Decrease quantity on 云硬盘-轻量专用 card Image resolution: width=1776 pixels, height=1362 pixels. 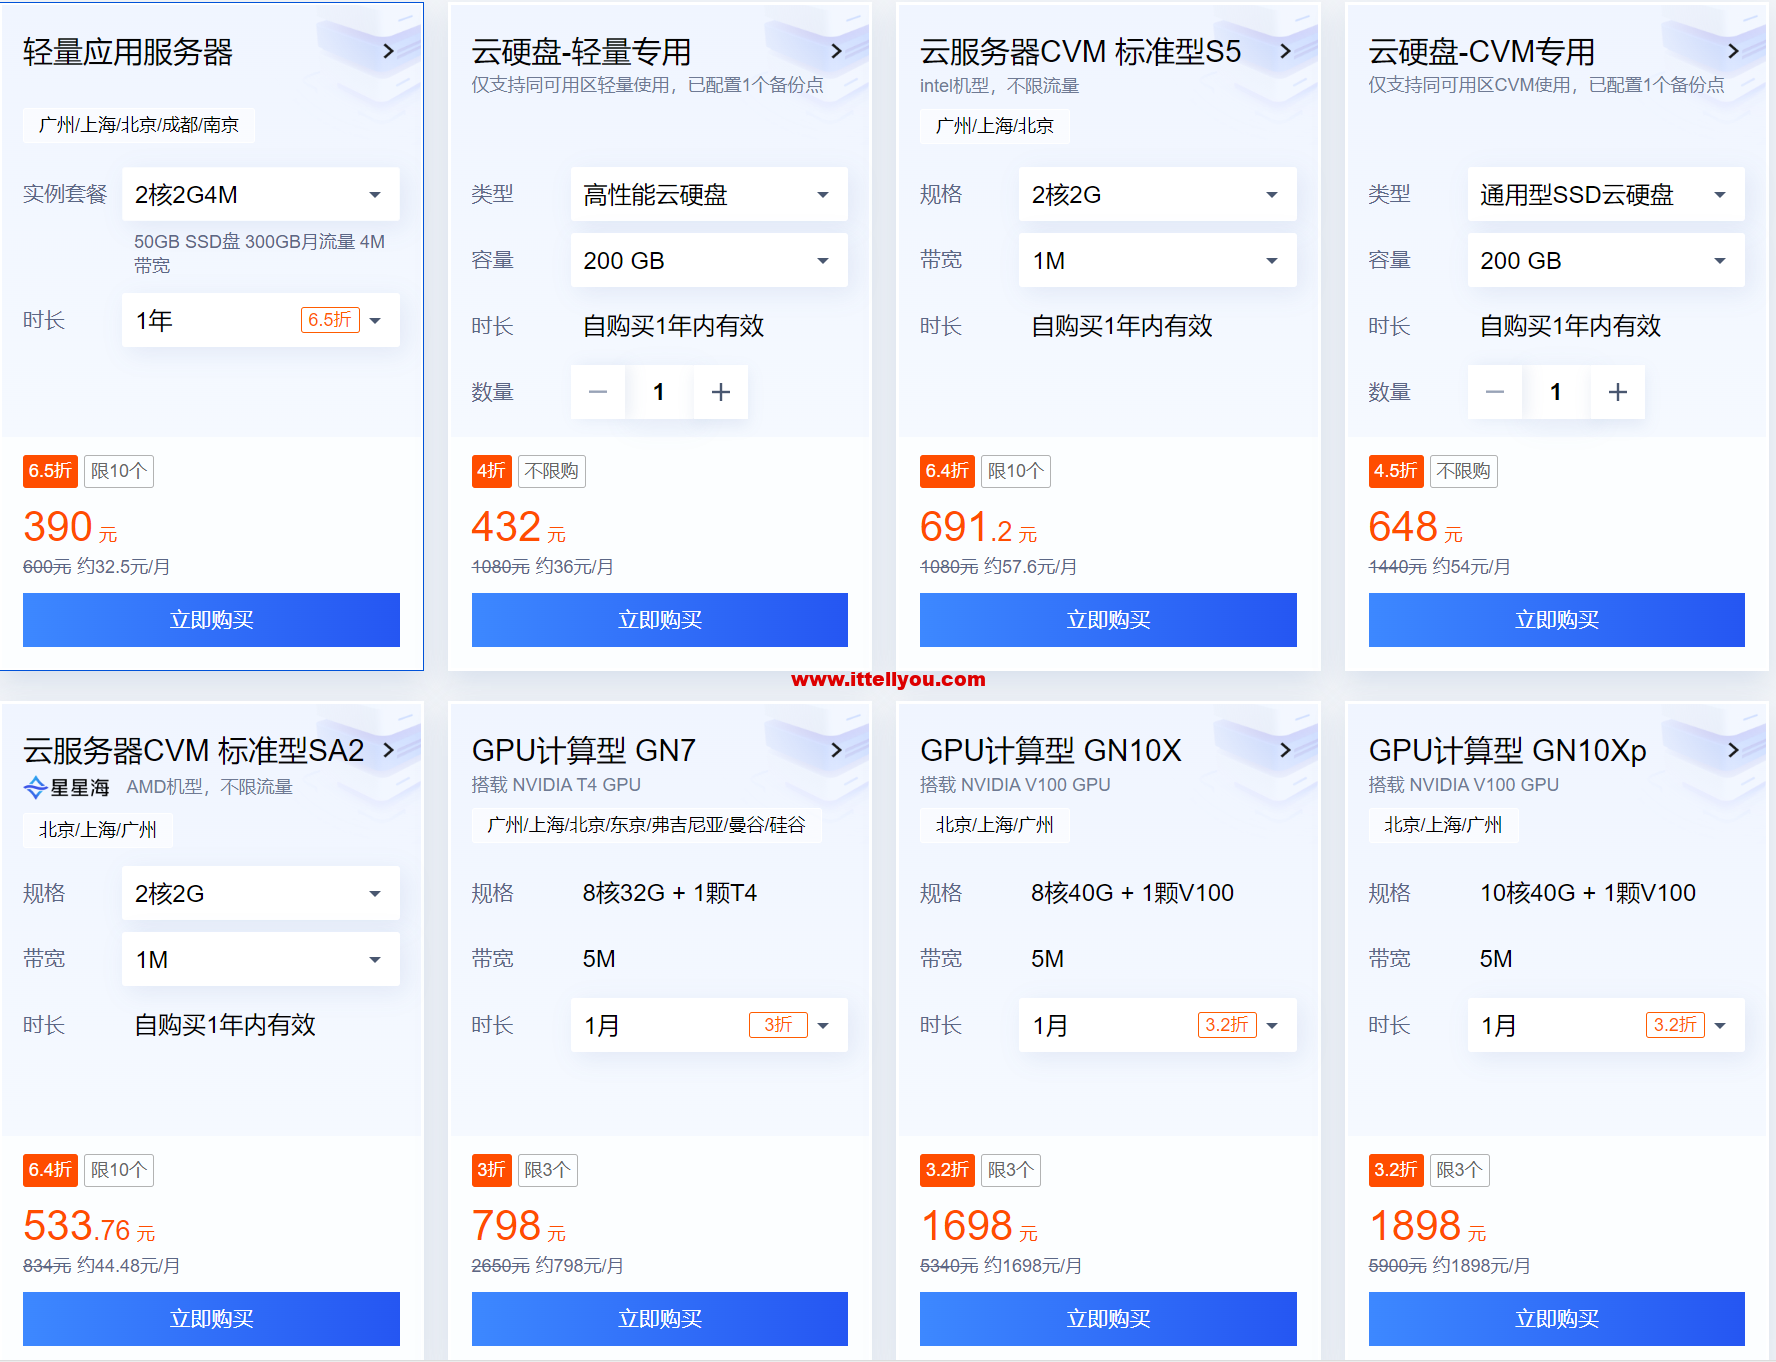[598, 392]
